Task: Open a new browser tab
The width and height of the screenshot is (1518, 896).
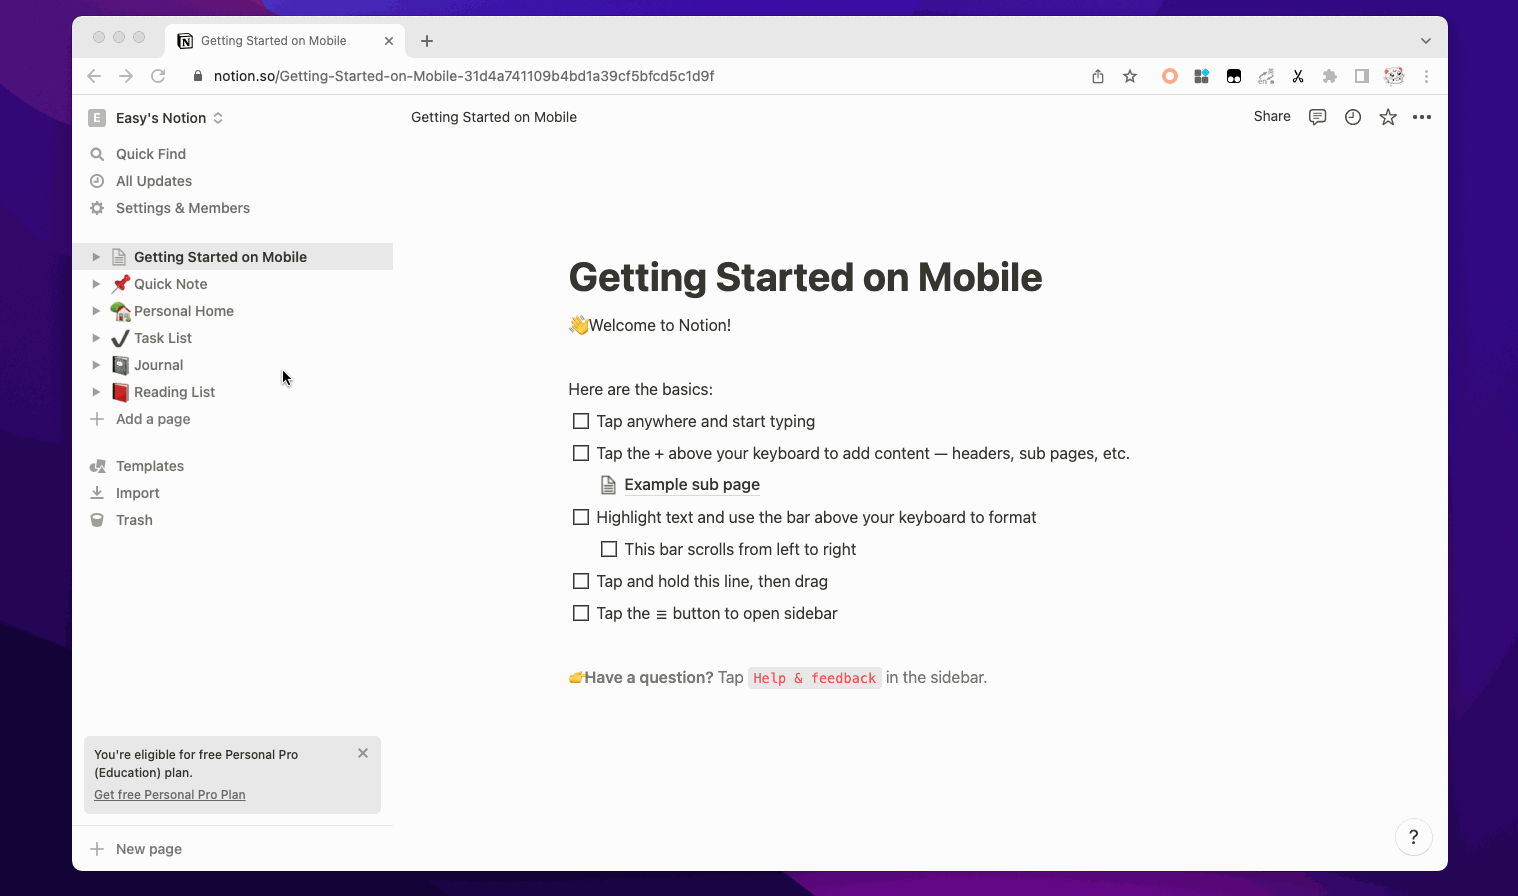Action: (427, 41)
